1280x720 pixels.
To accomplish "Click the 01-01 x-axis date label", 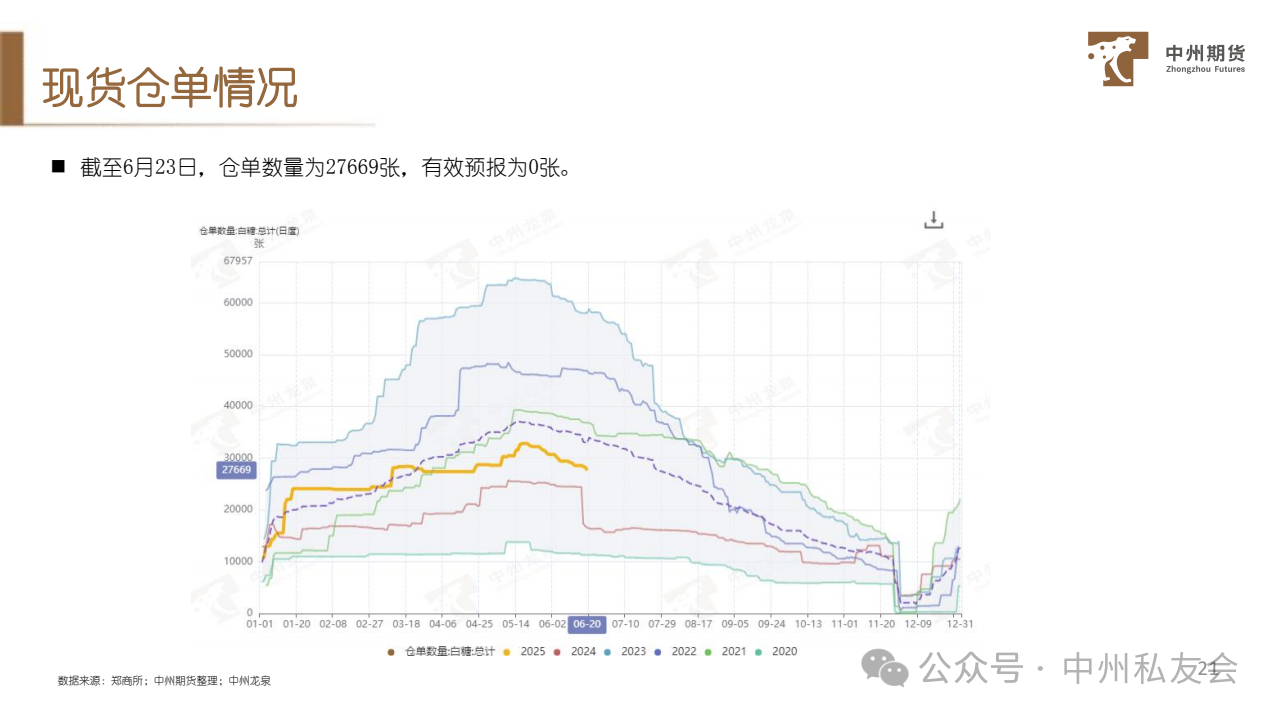I will click(260, 623).
